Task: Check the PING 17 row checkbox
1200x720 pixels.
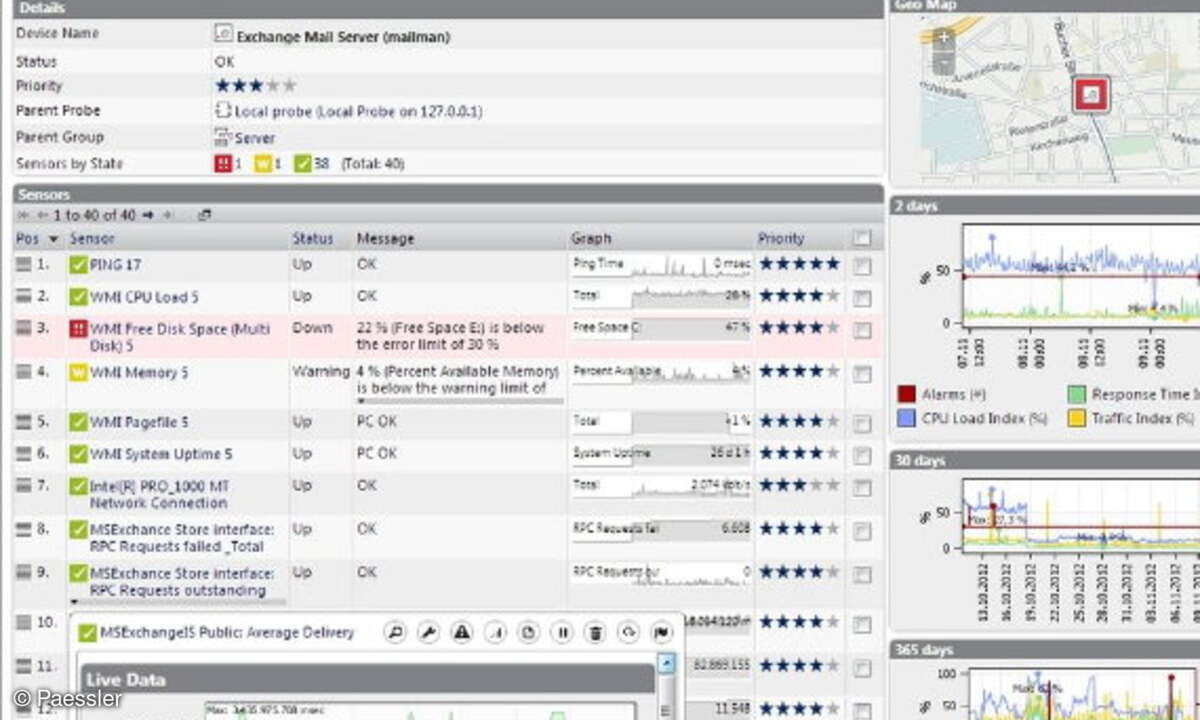Action: pyautogui.click(x=863, y=266)
